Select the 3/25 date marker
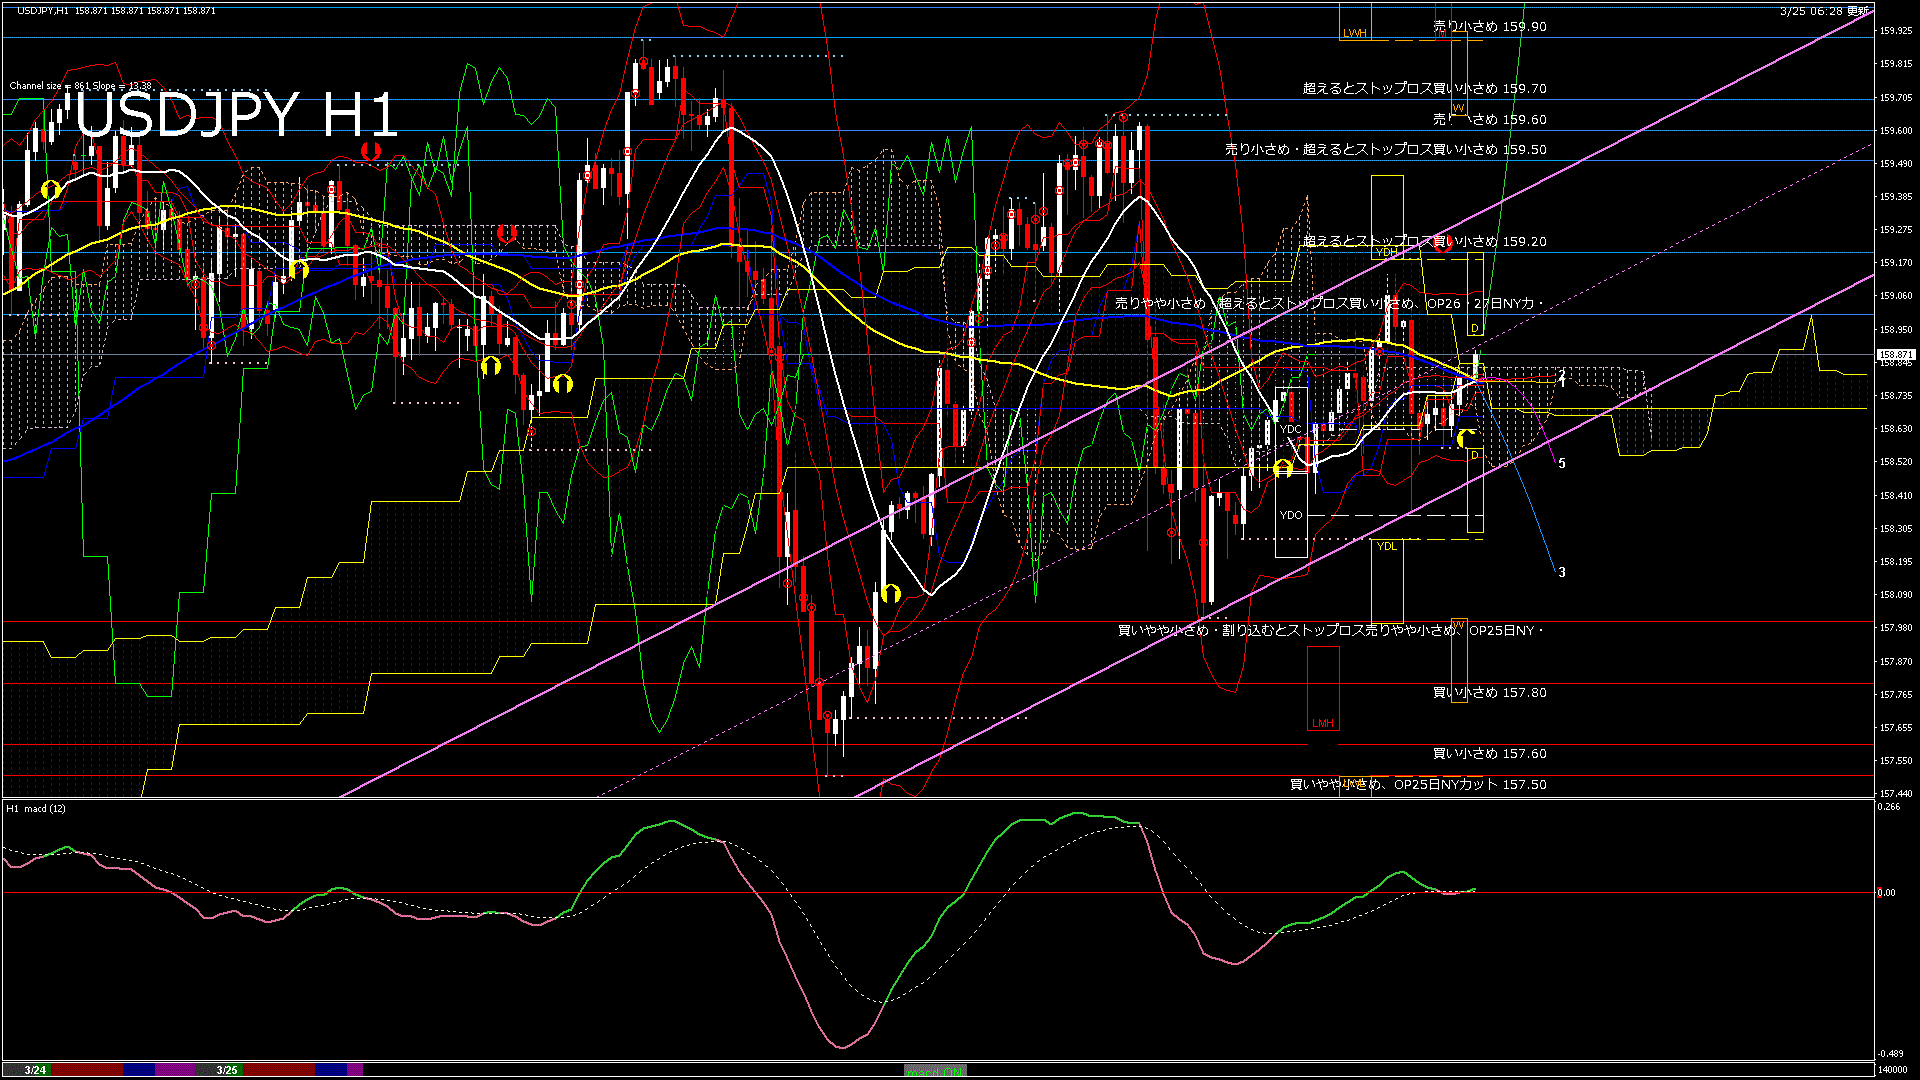1920x1080 pixels. [227, 1070]
